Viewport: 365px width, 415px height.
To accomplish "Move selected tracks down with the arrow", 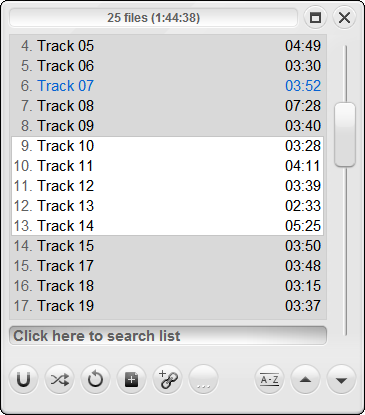I will pyautogui.click(x=341, y=379).
